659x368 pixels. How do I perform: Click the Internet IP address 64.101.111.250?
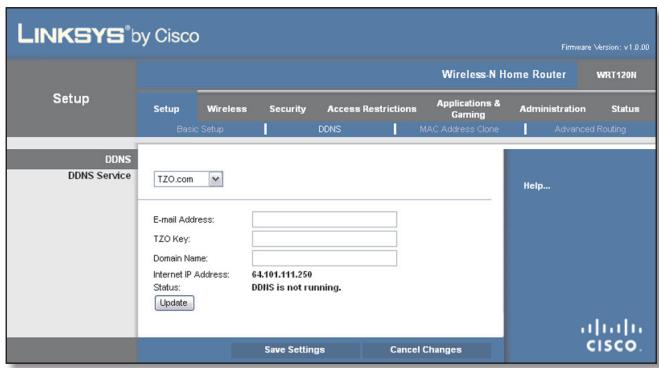[x=282, y=274]
